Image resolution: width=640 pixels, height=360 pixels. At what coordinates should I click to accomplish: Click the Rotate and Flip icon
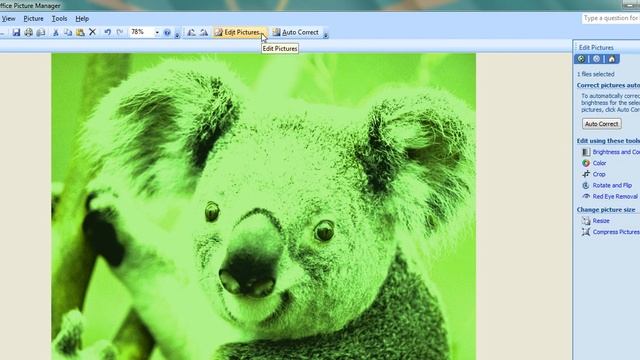(x=586, y=185)
